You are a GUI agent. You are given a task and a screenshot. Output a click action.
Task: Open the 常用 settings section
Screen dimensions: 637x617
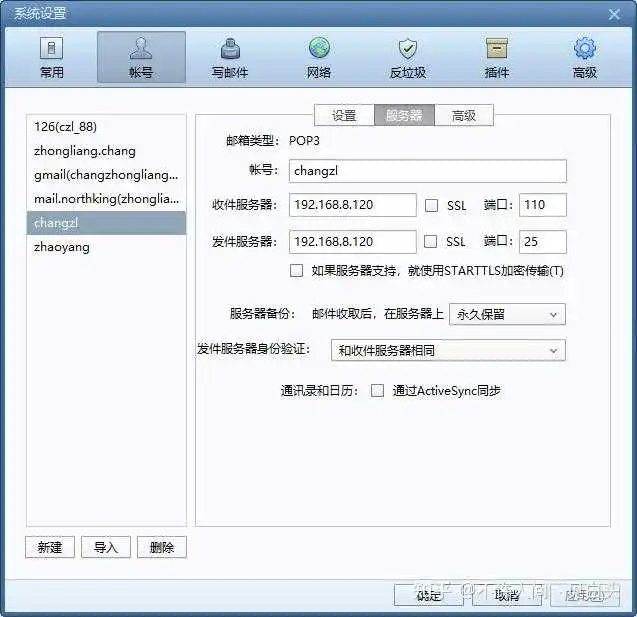tap(52, 57)
